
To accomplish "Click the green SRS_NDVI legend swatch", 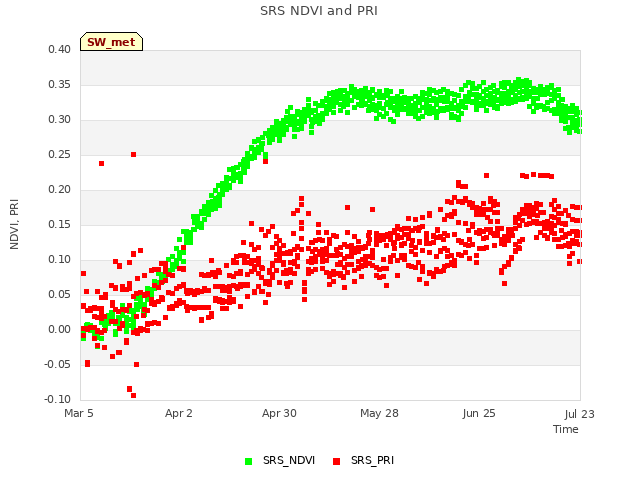I will point(248,461).
